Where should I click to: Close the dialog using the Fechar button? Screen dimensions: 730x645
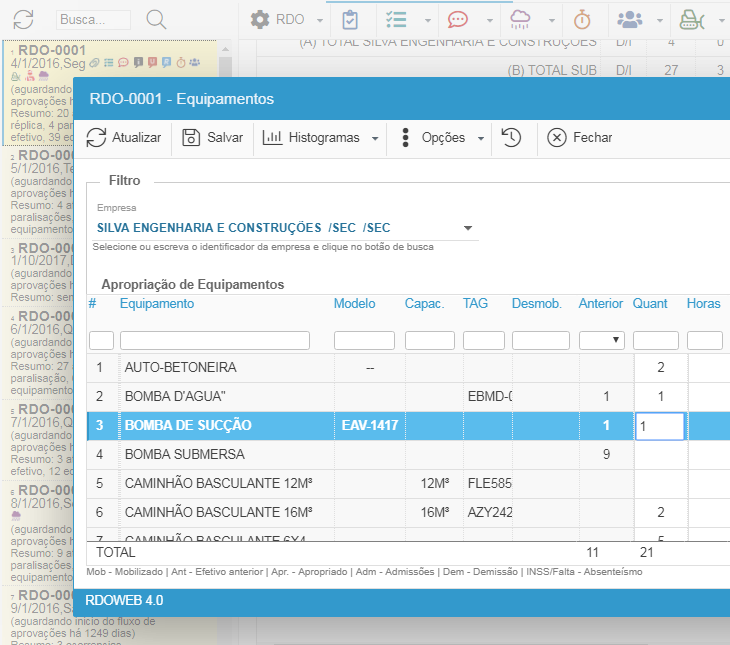580,138
